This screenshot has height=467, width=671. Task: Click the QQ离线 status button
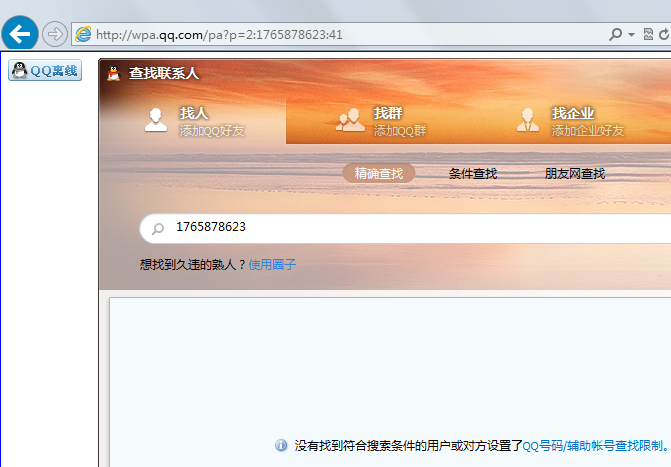[x=45, y=70]
